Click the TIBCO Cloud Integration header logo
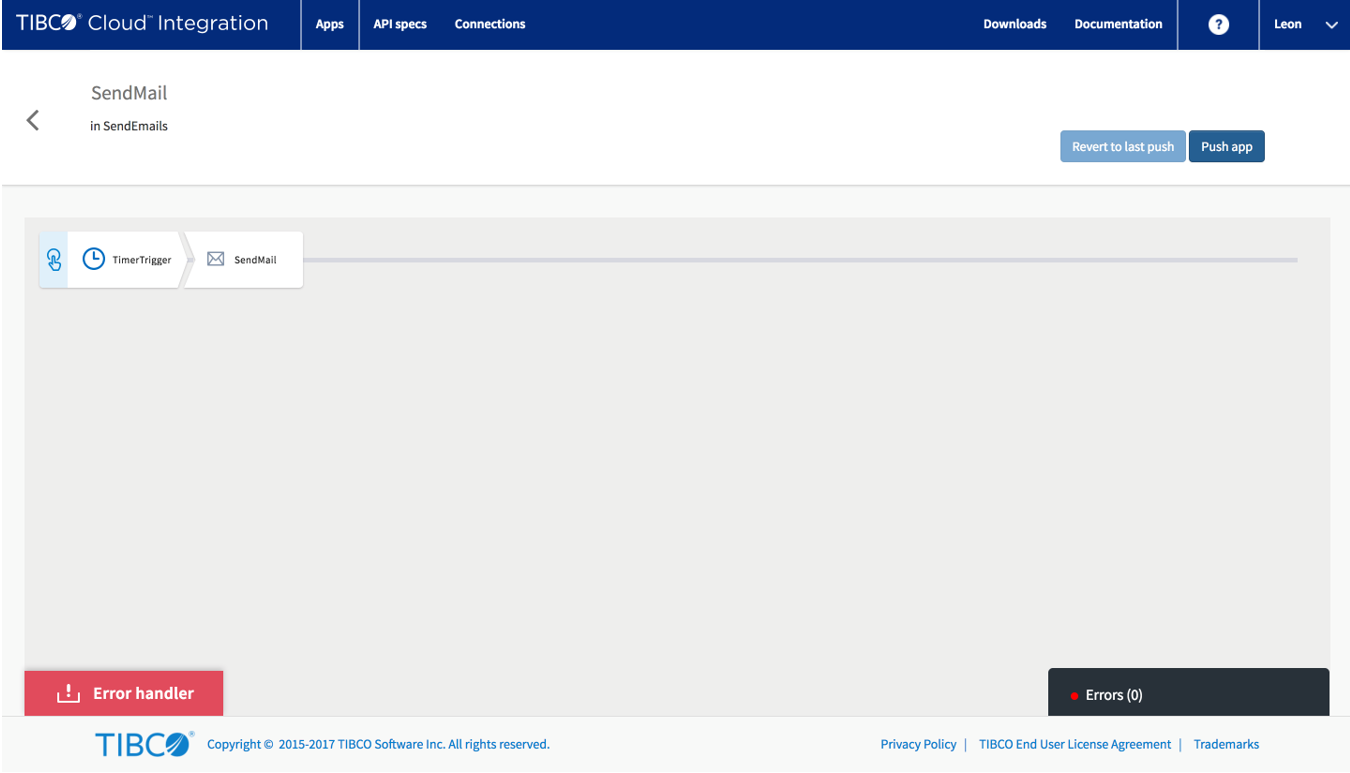 pos(142,24)
